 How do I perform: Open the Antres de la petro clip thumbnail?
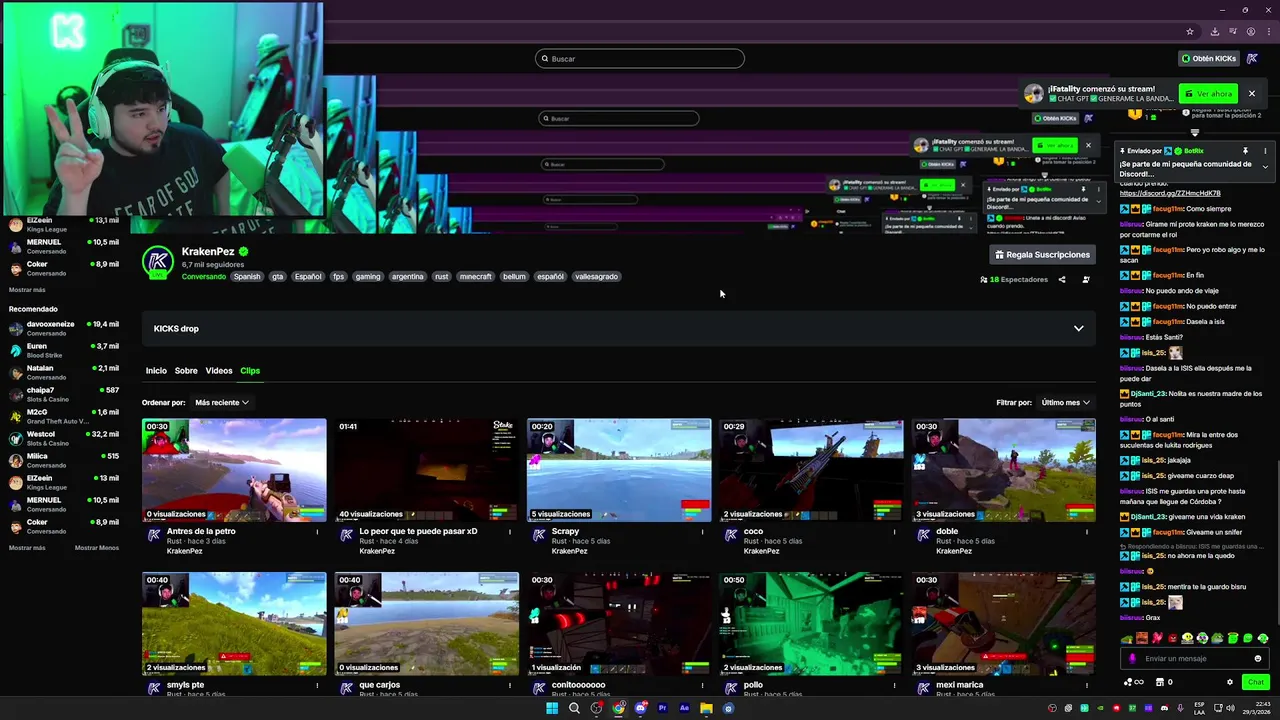(234, 470)
